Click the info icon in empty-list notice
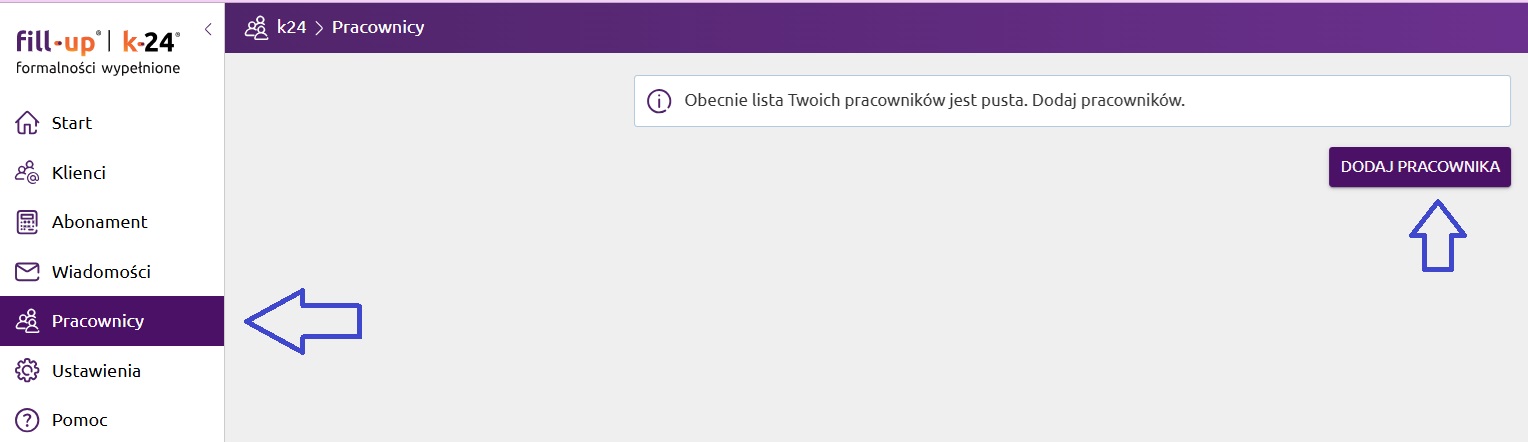 click(658, 102)
